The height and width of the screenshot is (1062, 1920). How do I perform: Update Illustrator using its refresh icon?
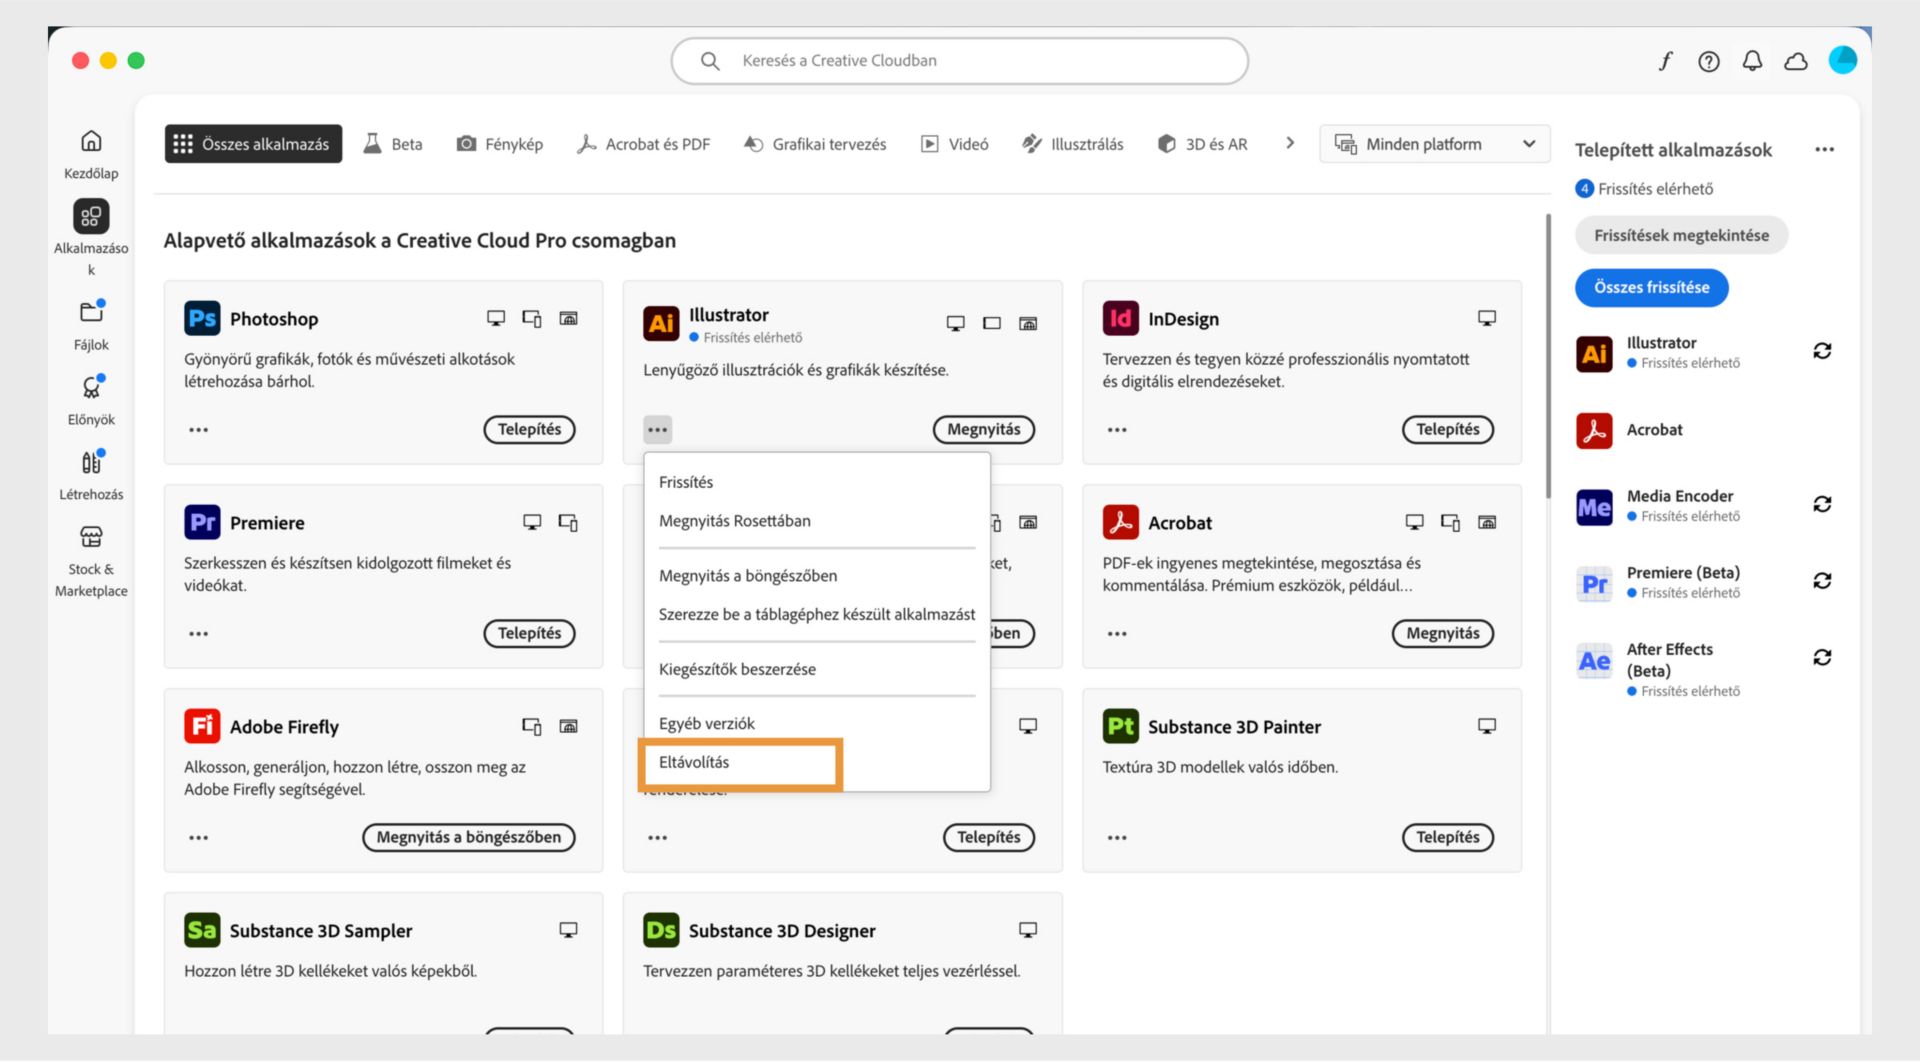coord(1822,351)
